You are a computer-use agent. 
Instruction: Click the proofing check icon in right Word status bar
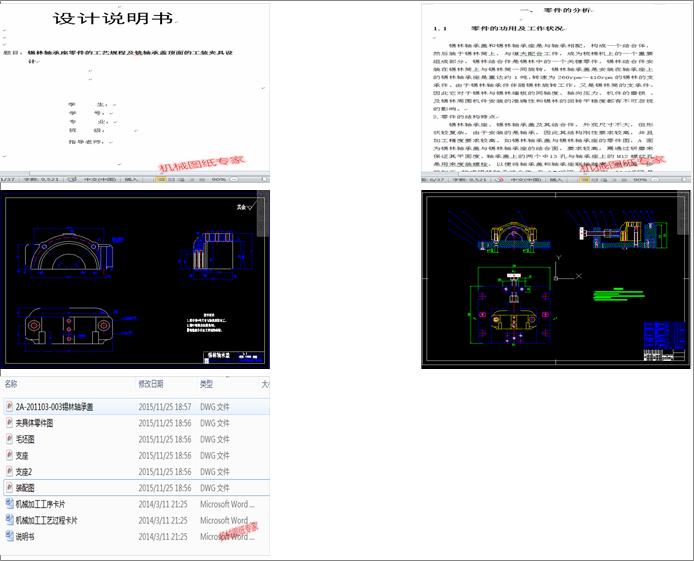[x=499, y=180]
